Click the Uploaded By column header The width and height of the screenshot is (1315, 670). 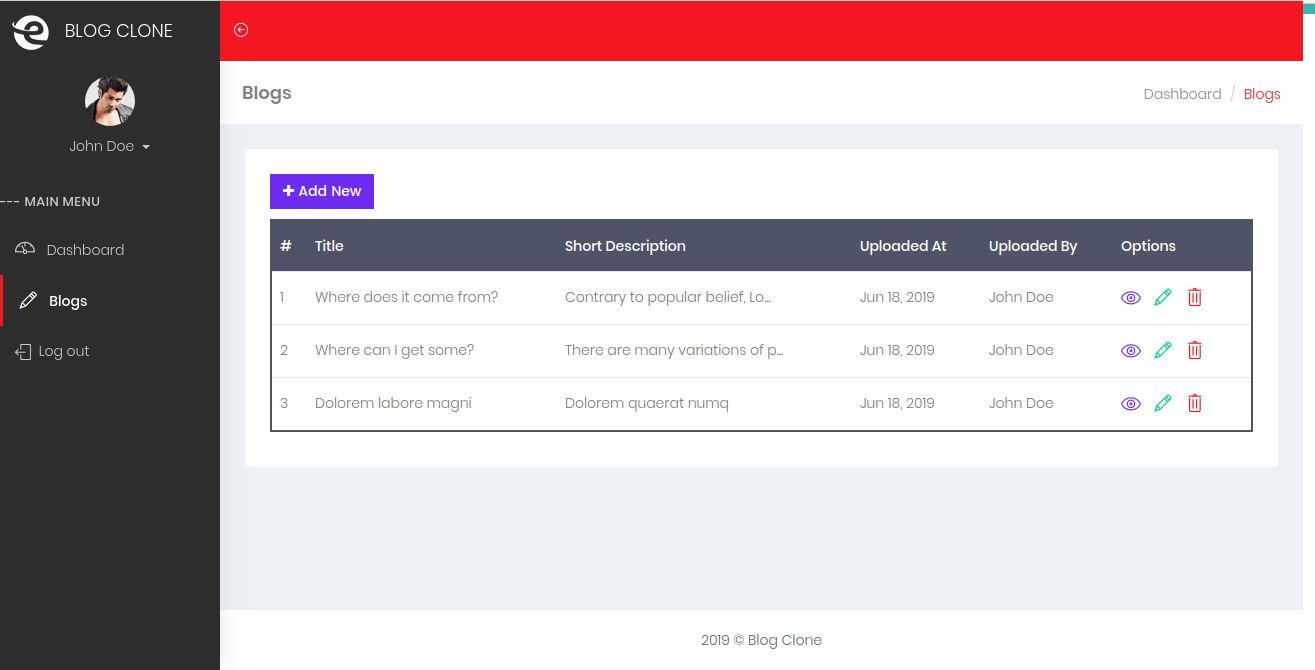point(1033,246)
